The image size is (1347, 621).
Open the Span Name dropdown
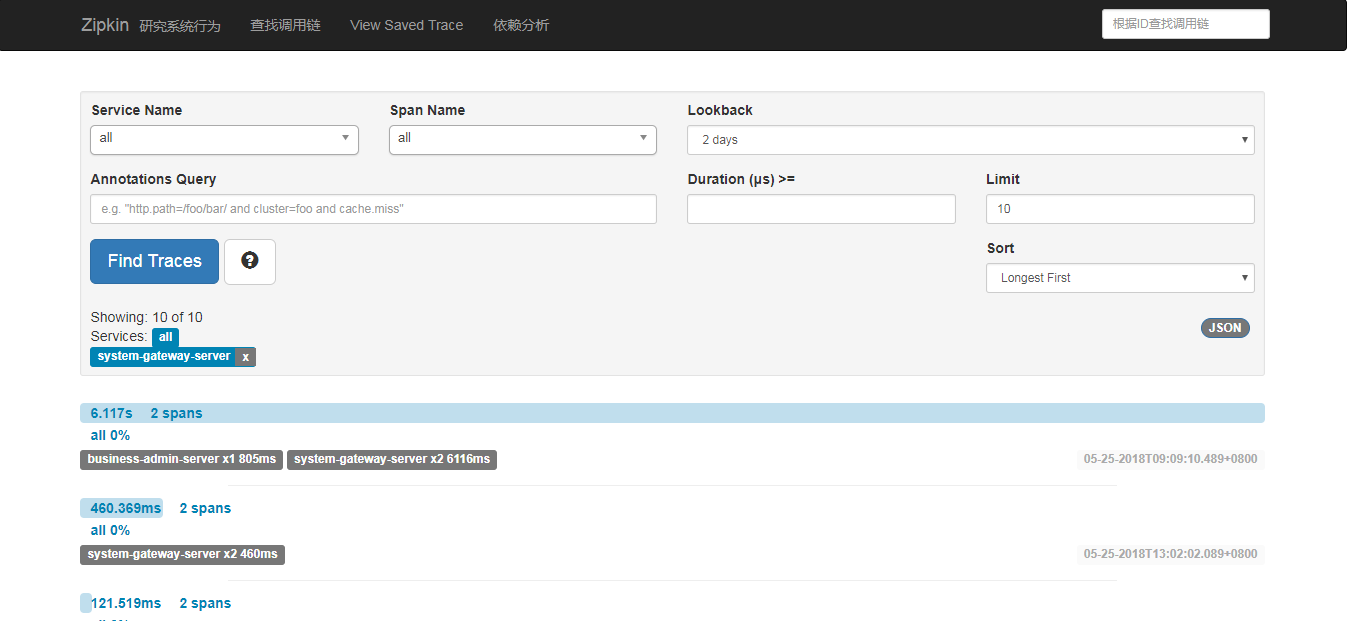(523, 140)
